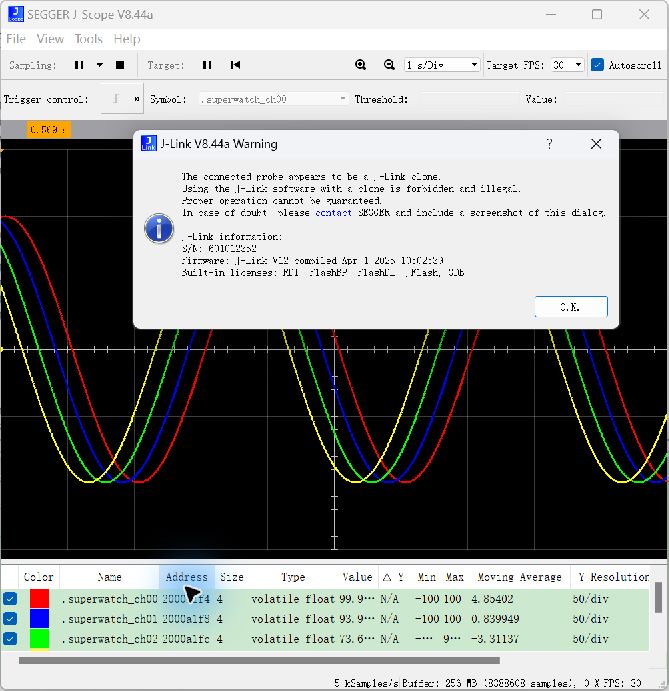Toggle visibility checkbox for superwatch_ch00

[x=10, y=598]
